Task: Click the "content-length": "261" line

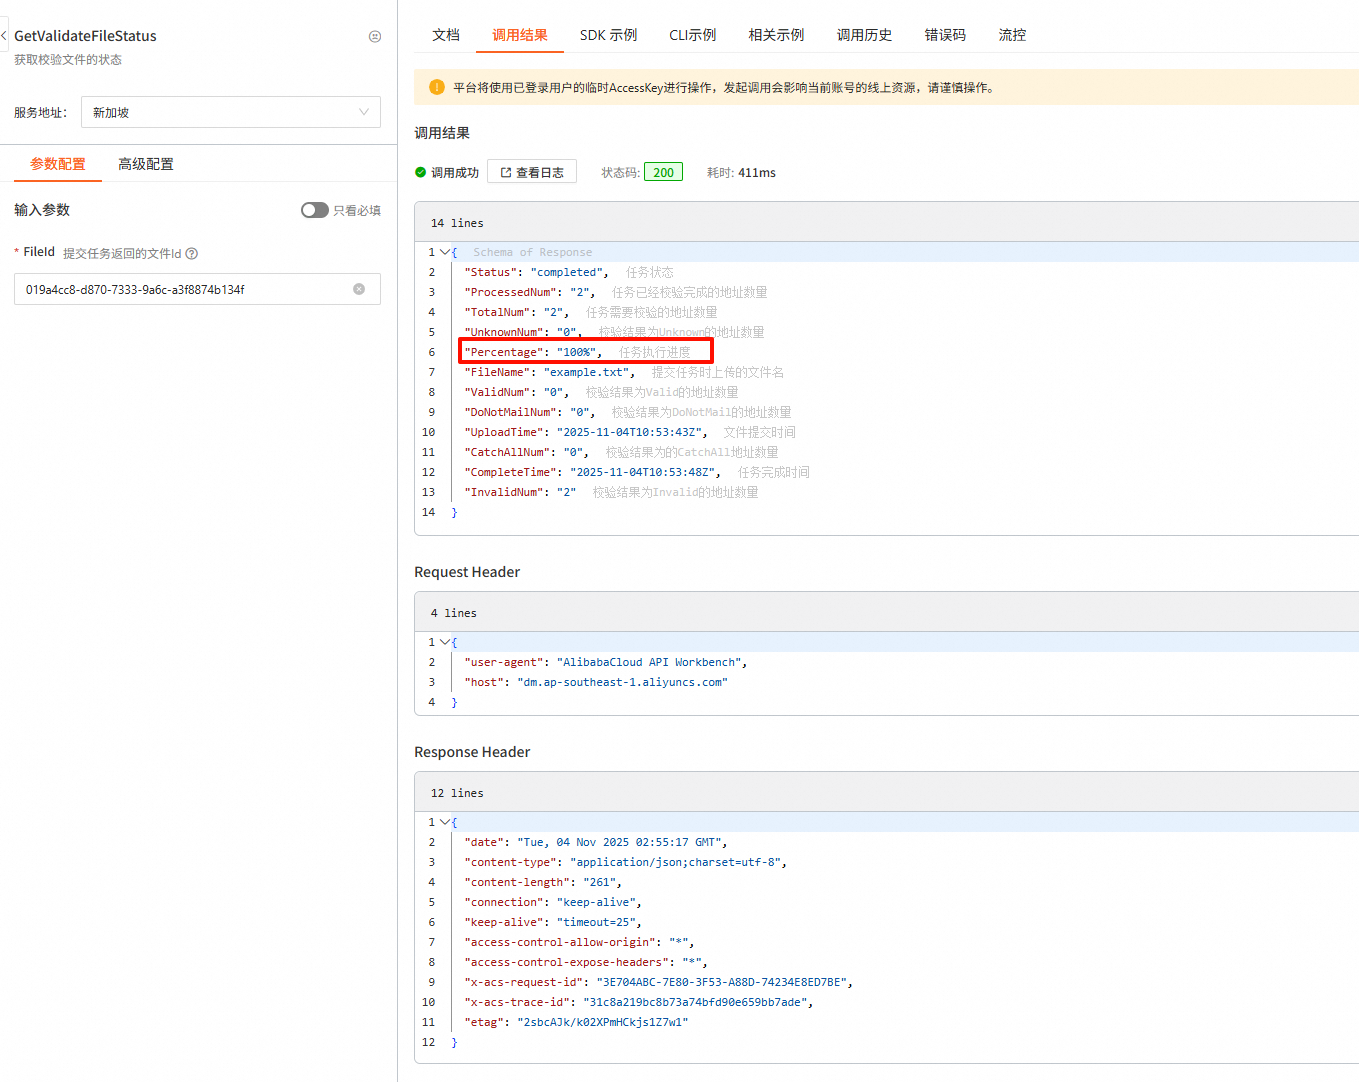Action: (543, 882)
